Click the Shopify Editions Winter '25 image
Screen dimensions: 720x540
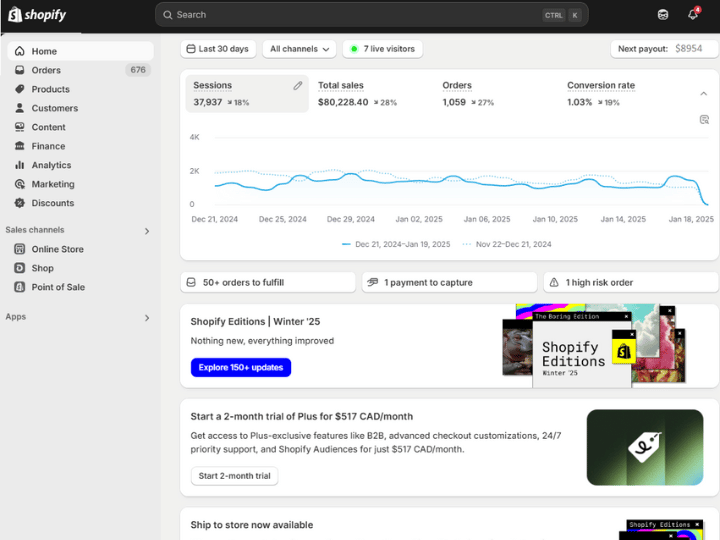point(594,346)
